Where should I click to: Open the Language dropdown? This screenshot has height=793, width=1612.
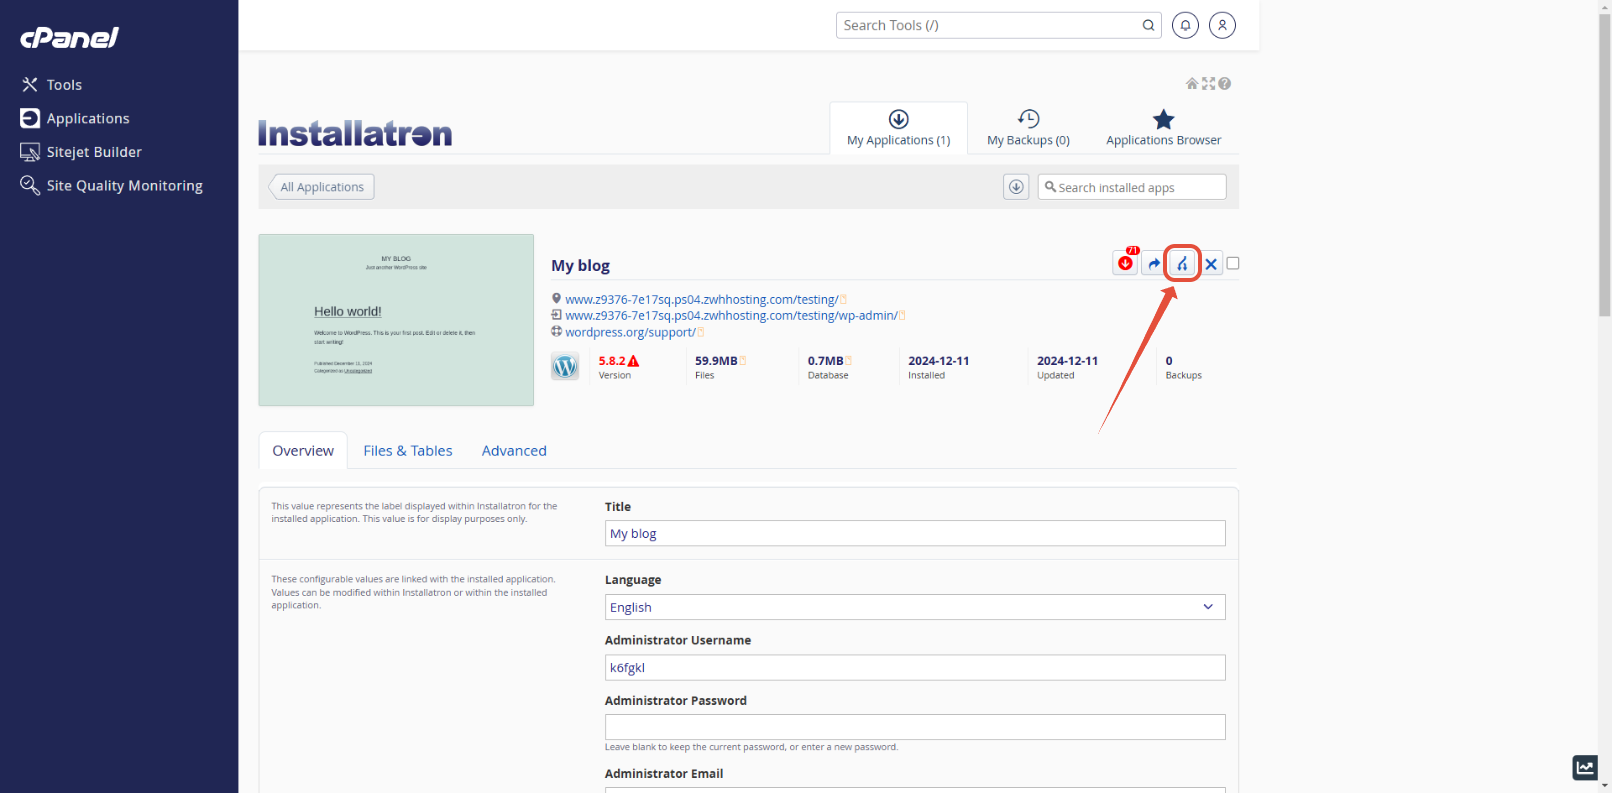coord(915,607)
